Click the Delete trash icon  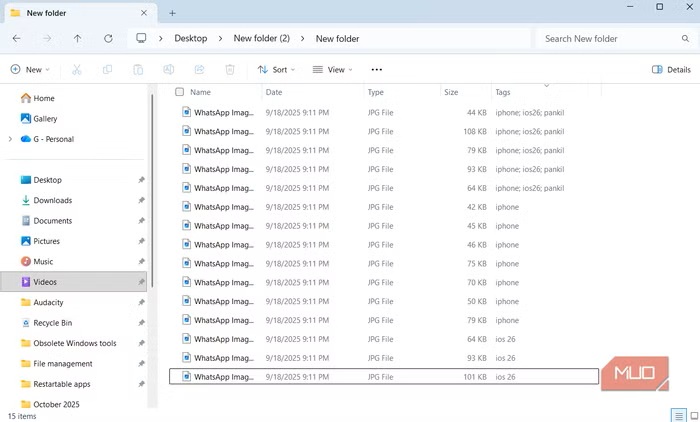click(230, 70)
